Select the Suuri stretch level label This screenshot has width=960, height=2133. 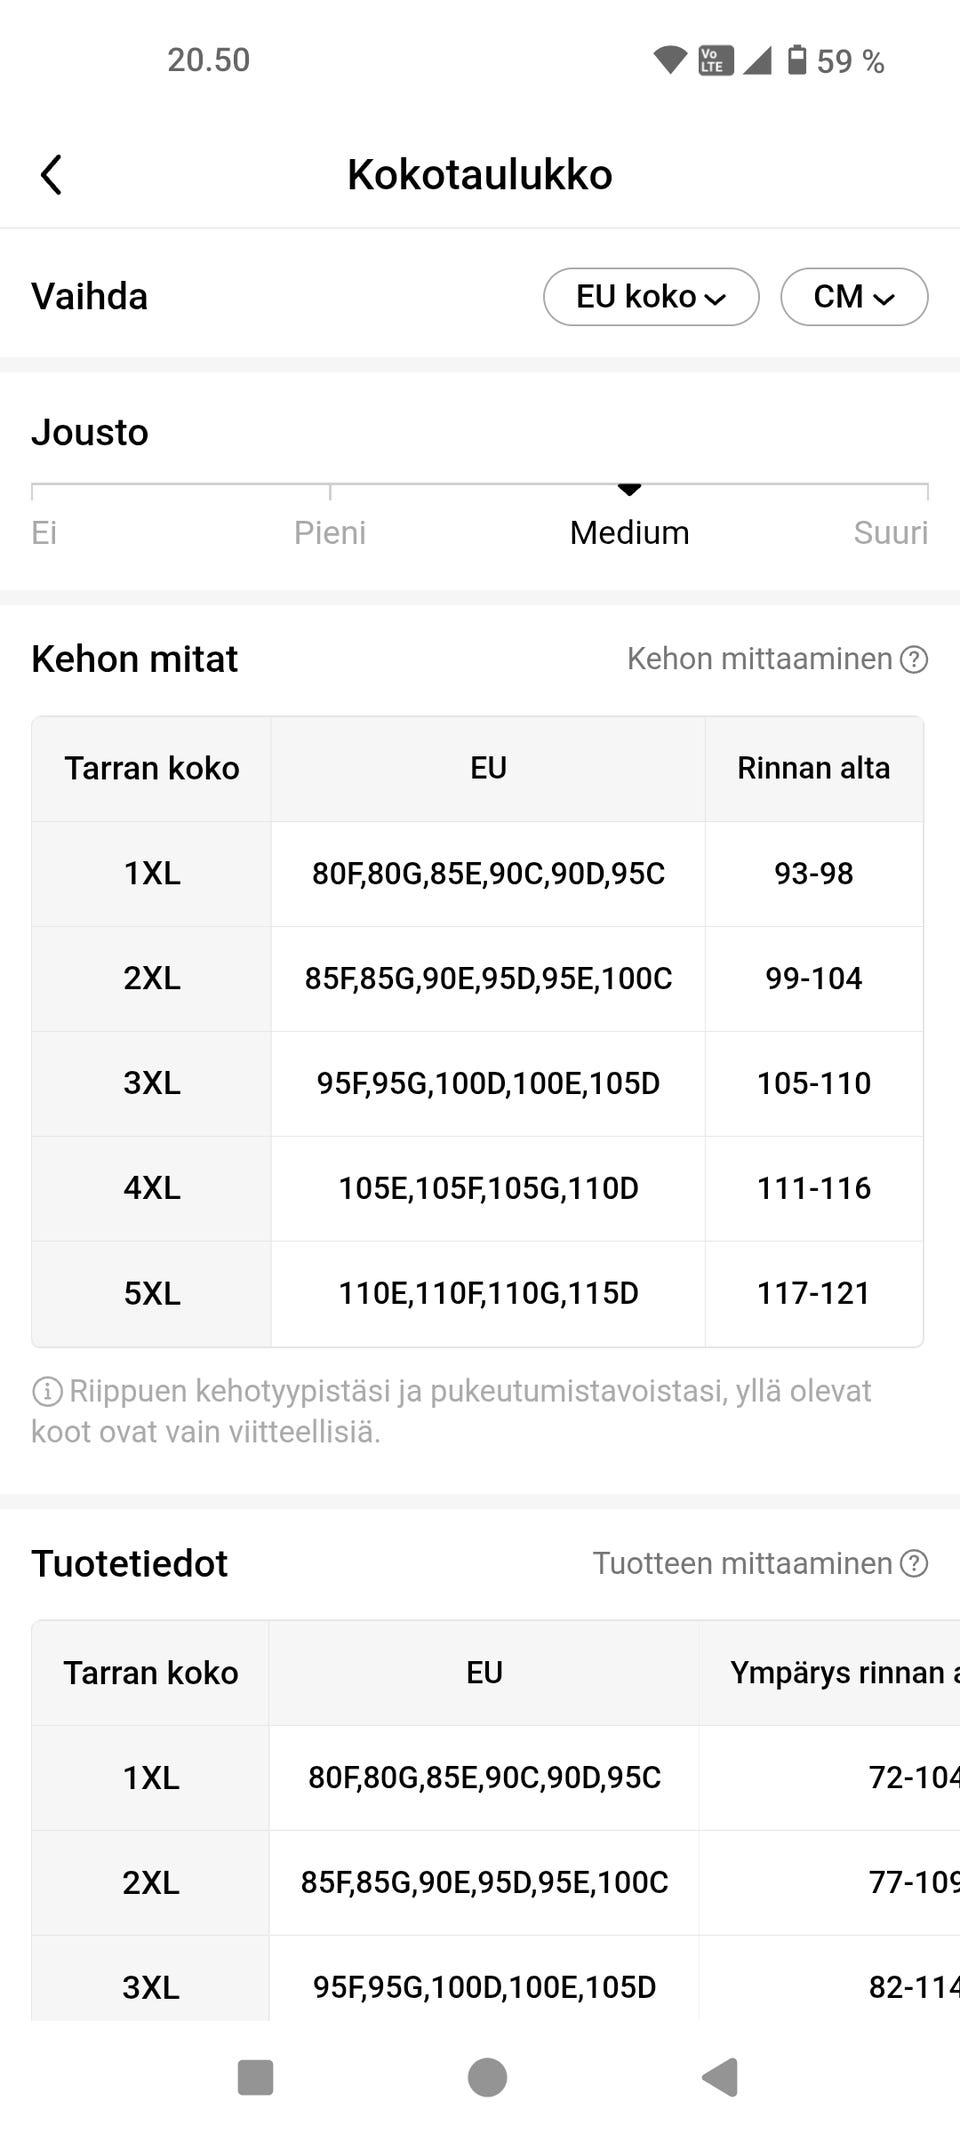point(890,533)
